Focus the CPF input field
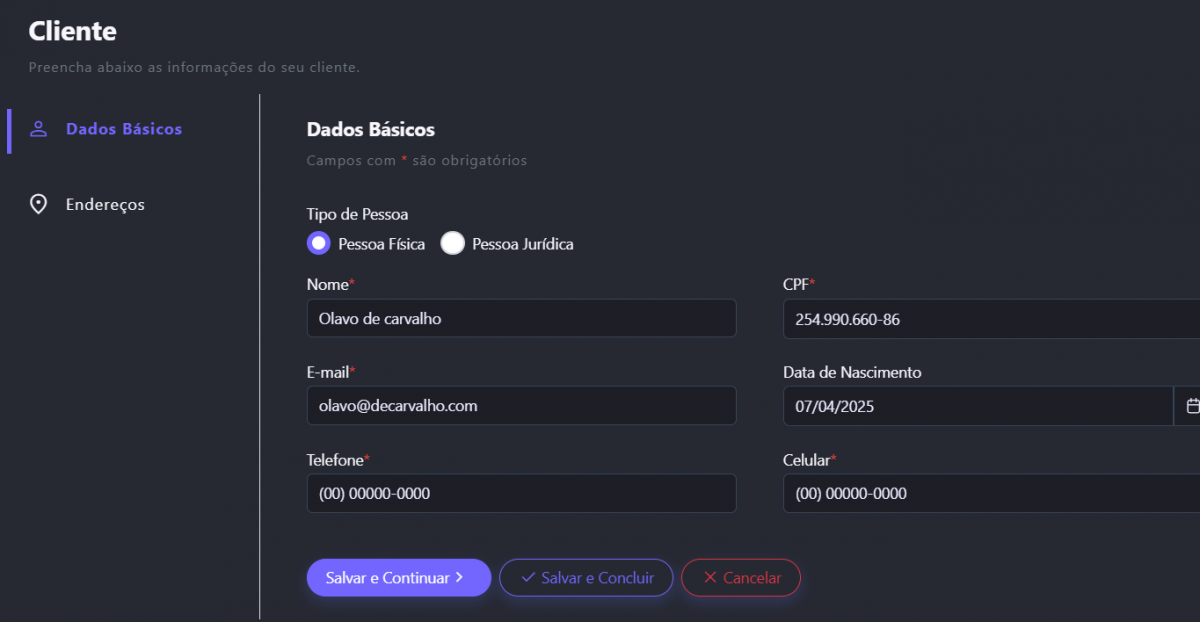The width and height of the screenshot is (1200, 622). pos(990,319)
